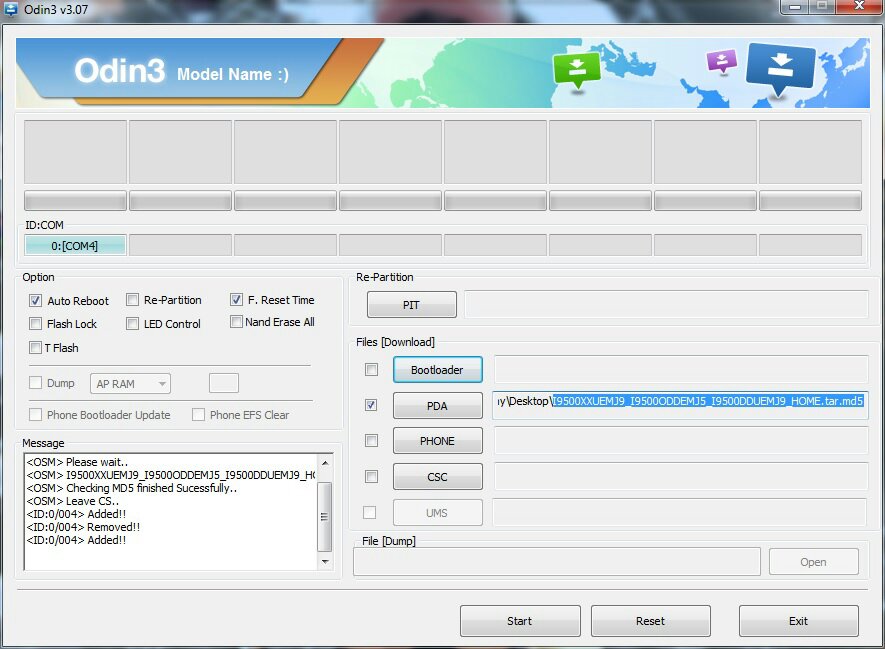Enable the T Flash checkbox
The height and width of the screenshot is (649, 885).
coord(35,348)
